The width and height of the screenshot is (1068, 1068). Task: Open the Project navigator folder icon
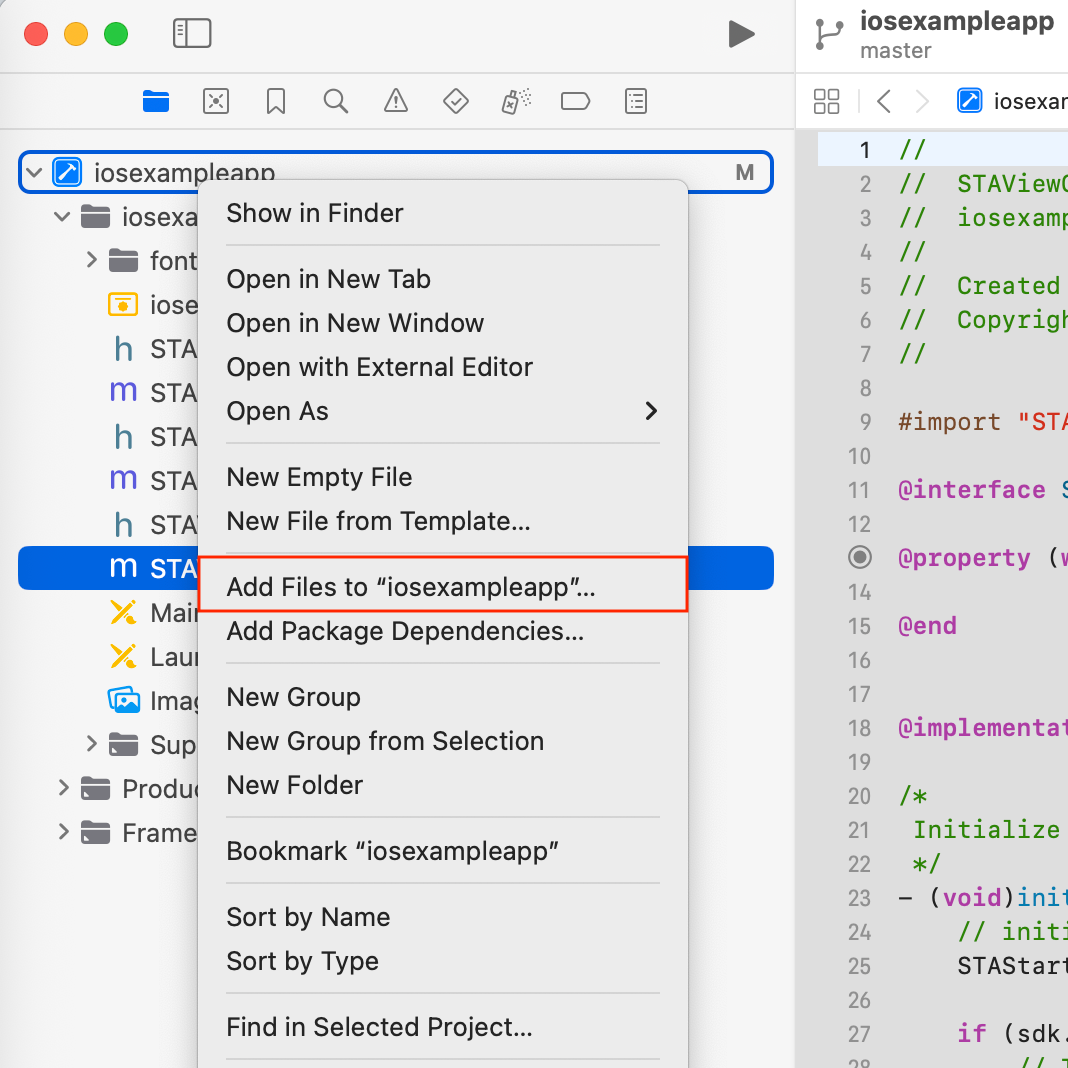coord(156,101)
